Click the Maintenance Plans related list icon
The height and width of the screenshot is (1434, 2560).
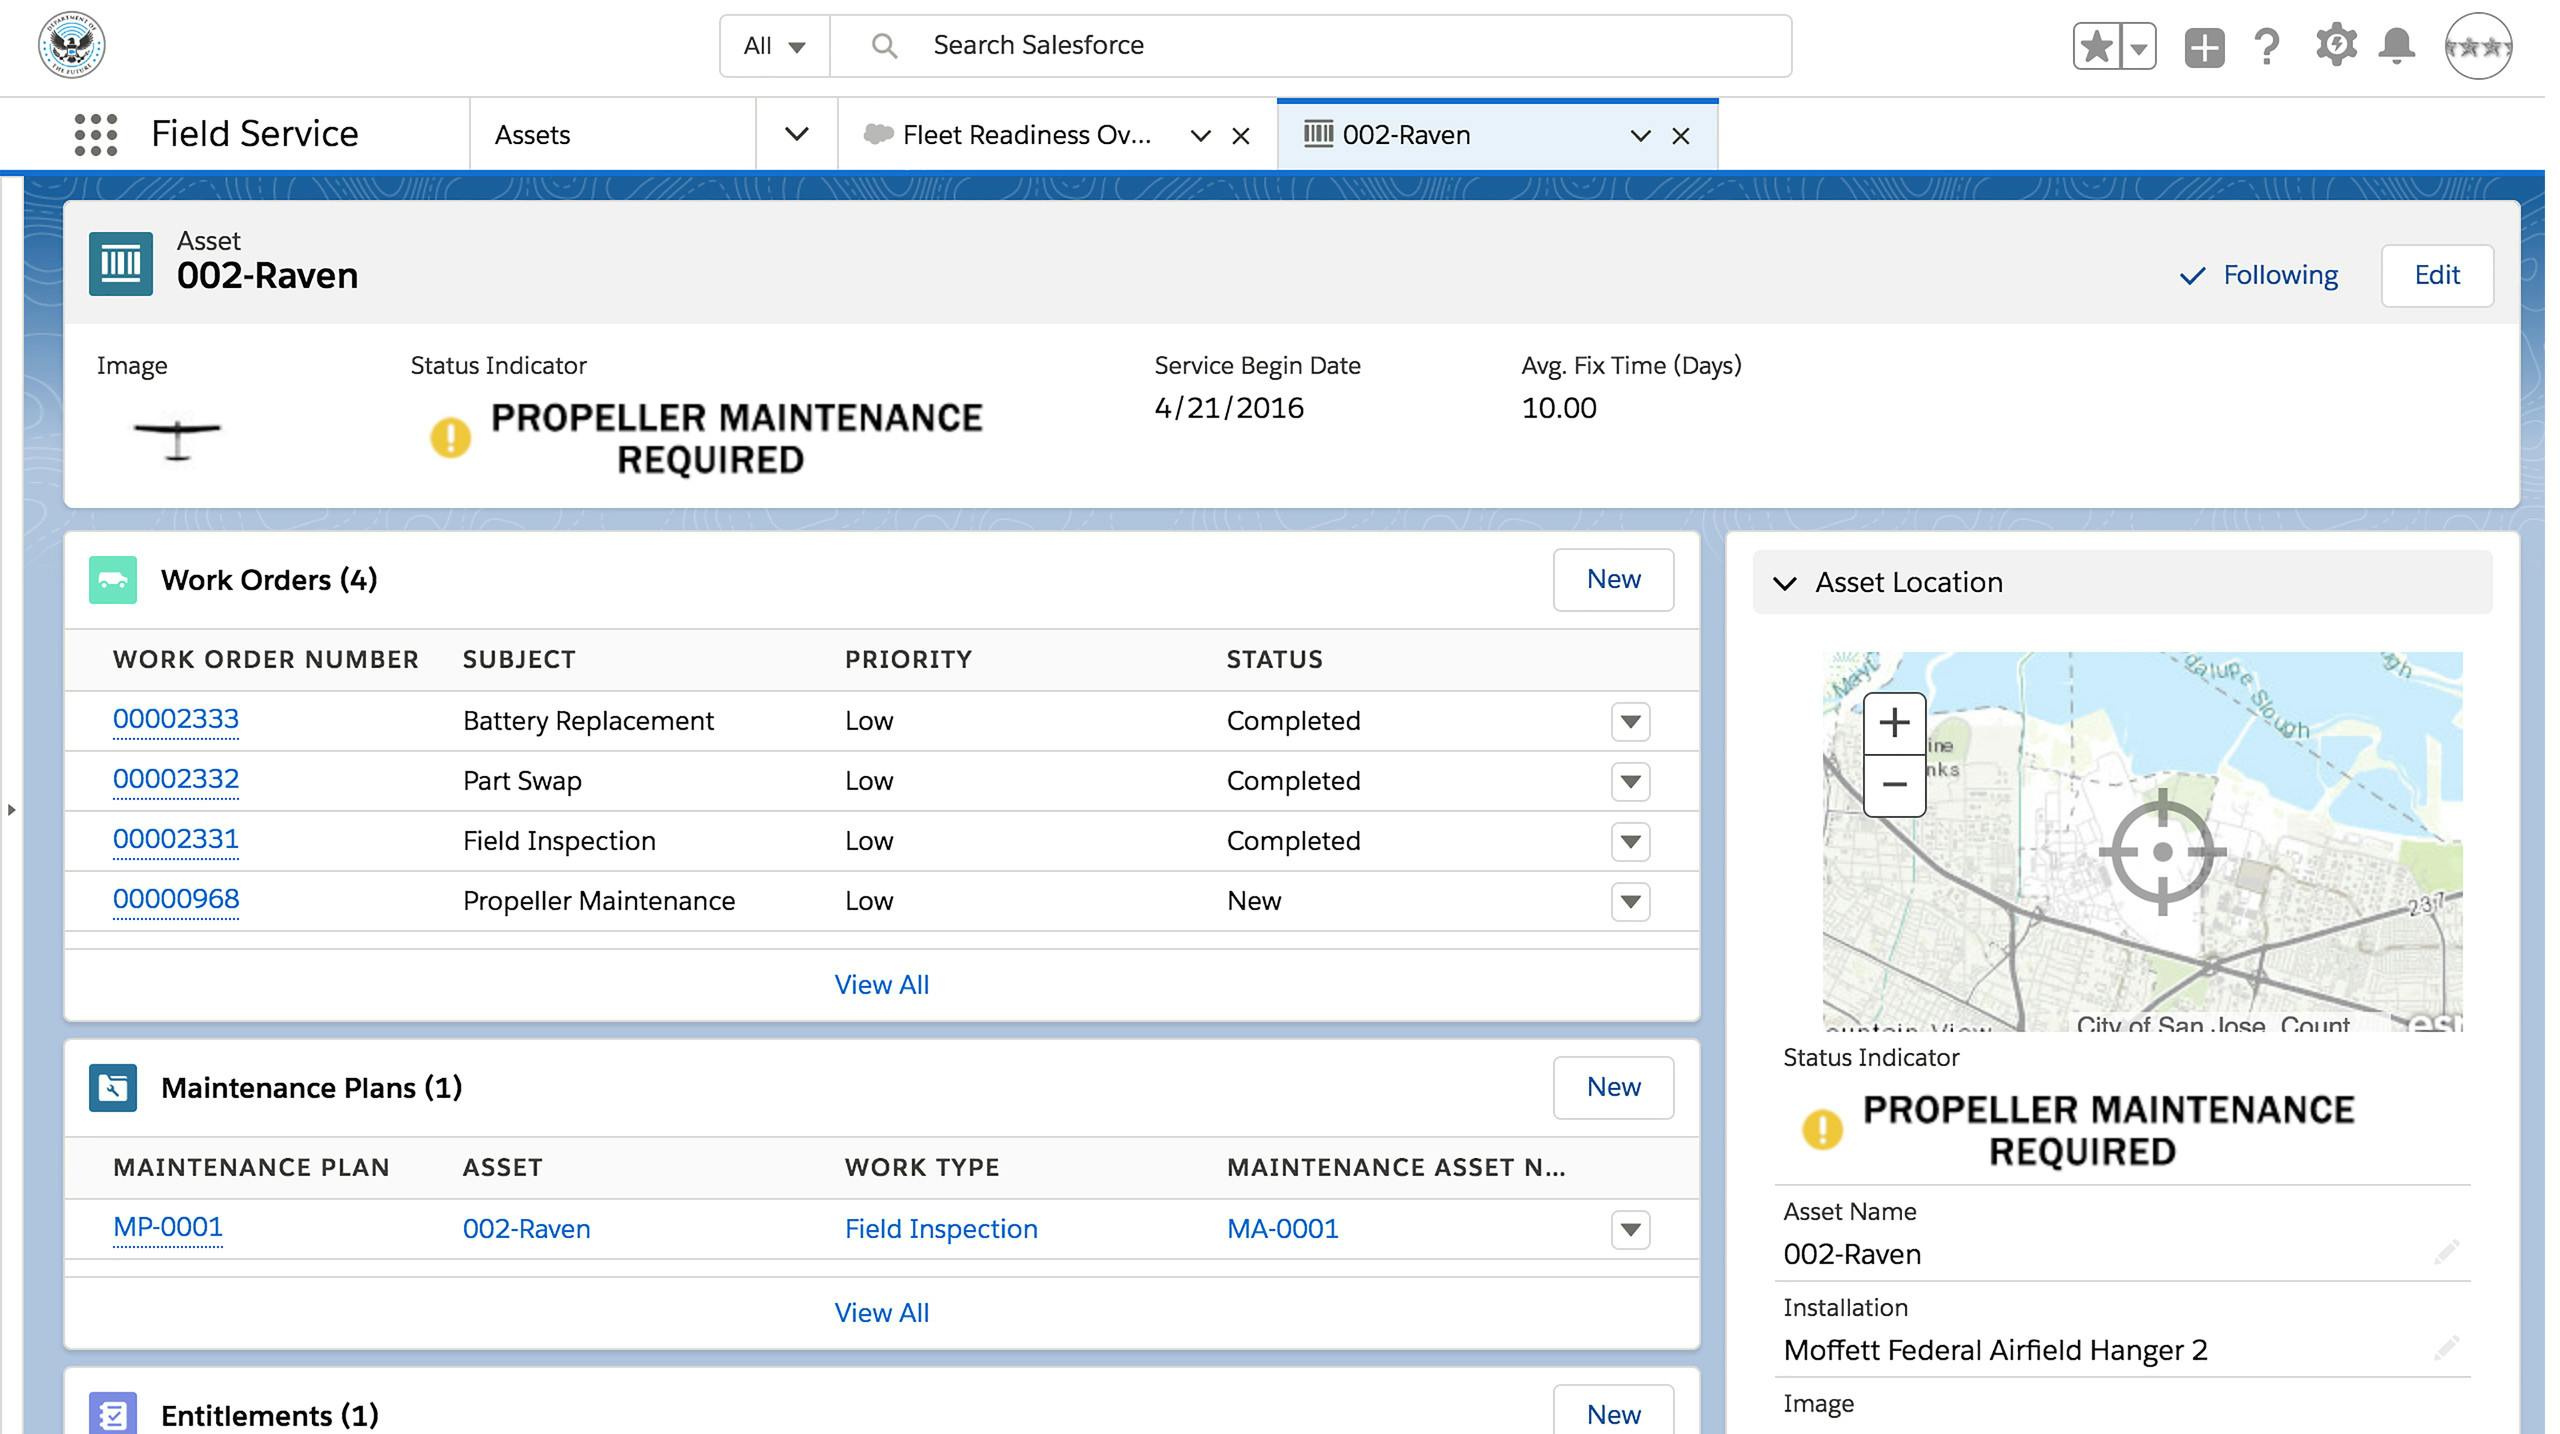[x=113, y=1088]
